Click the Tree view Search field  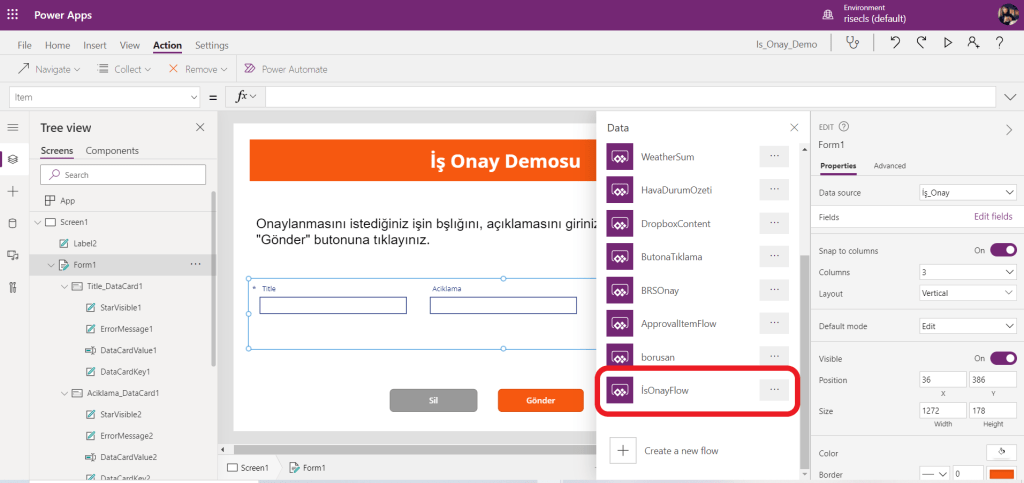click(123, 175)
